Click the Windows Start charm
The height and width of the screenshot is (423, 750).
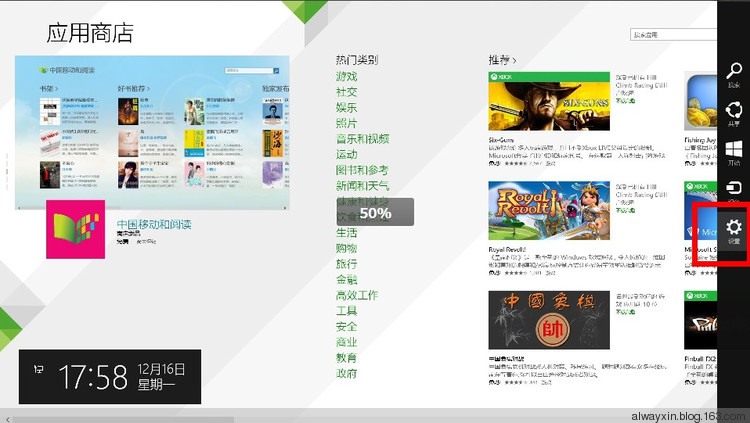coord(734,153)
